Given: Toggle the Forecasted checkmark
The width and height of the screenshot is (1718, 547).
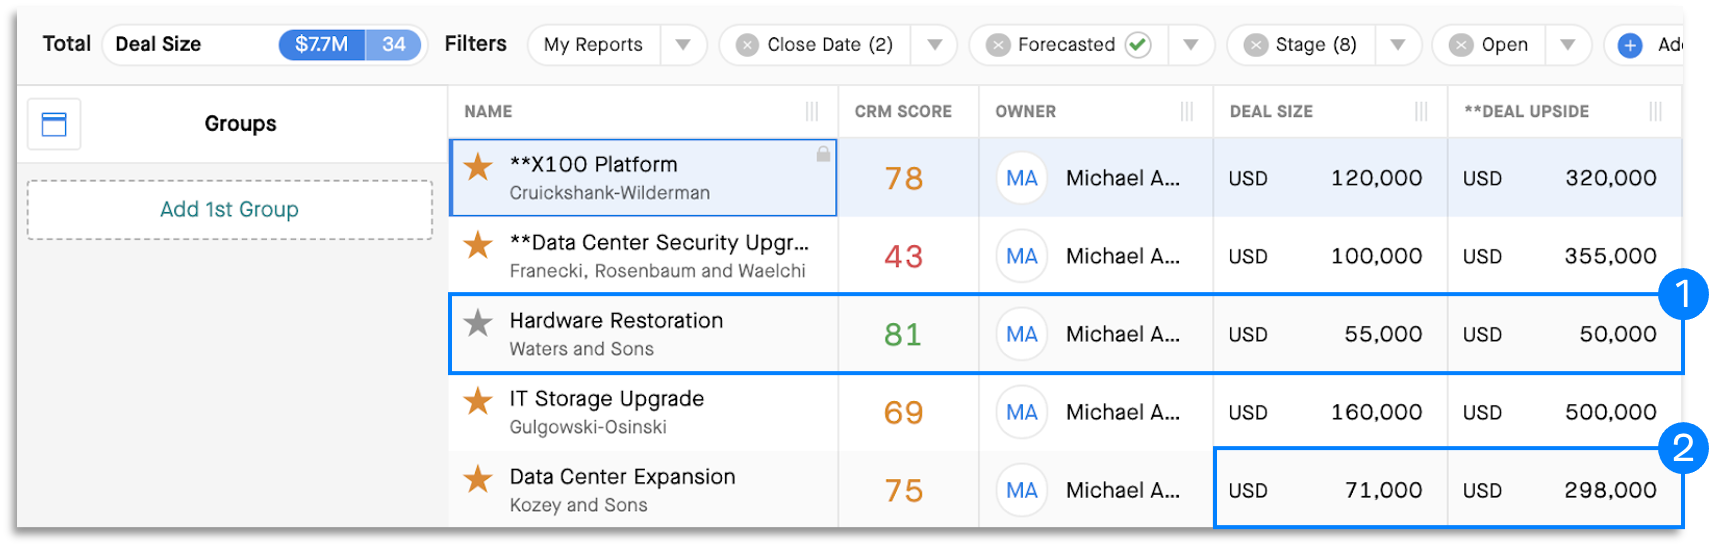Looking at the screenshot, I should (x=1138, y=45).
